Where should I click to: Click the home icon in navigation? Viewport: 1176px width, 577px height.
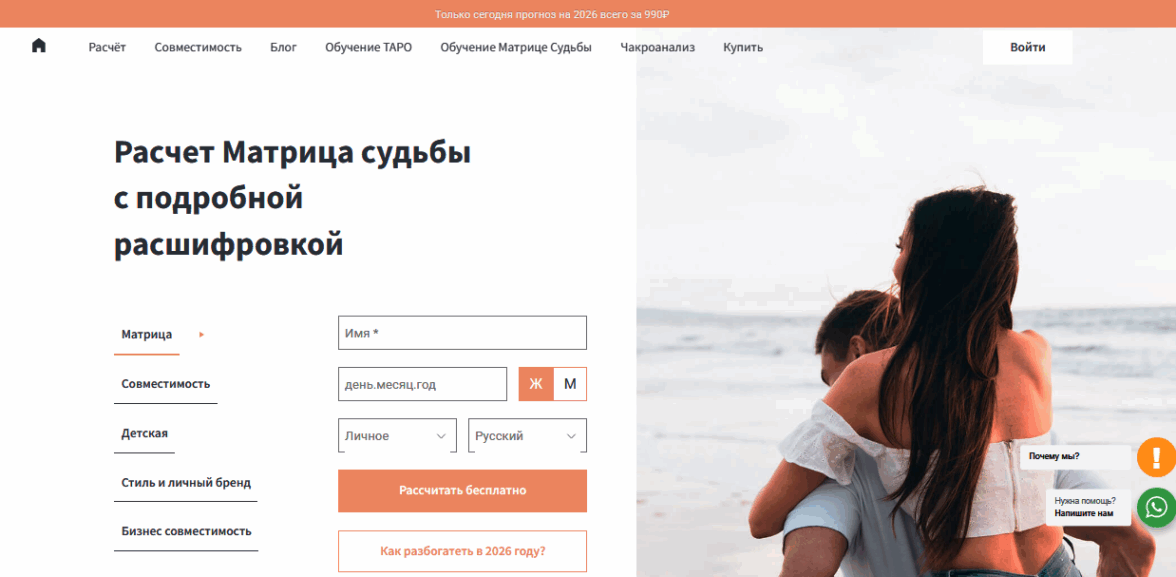39,46
